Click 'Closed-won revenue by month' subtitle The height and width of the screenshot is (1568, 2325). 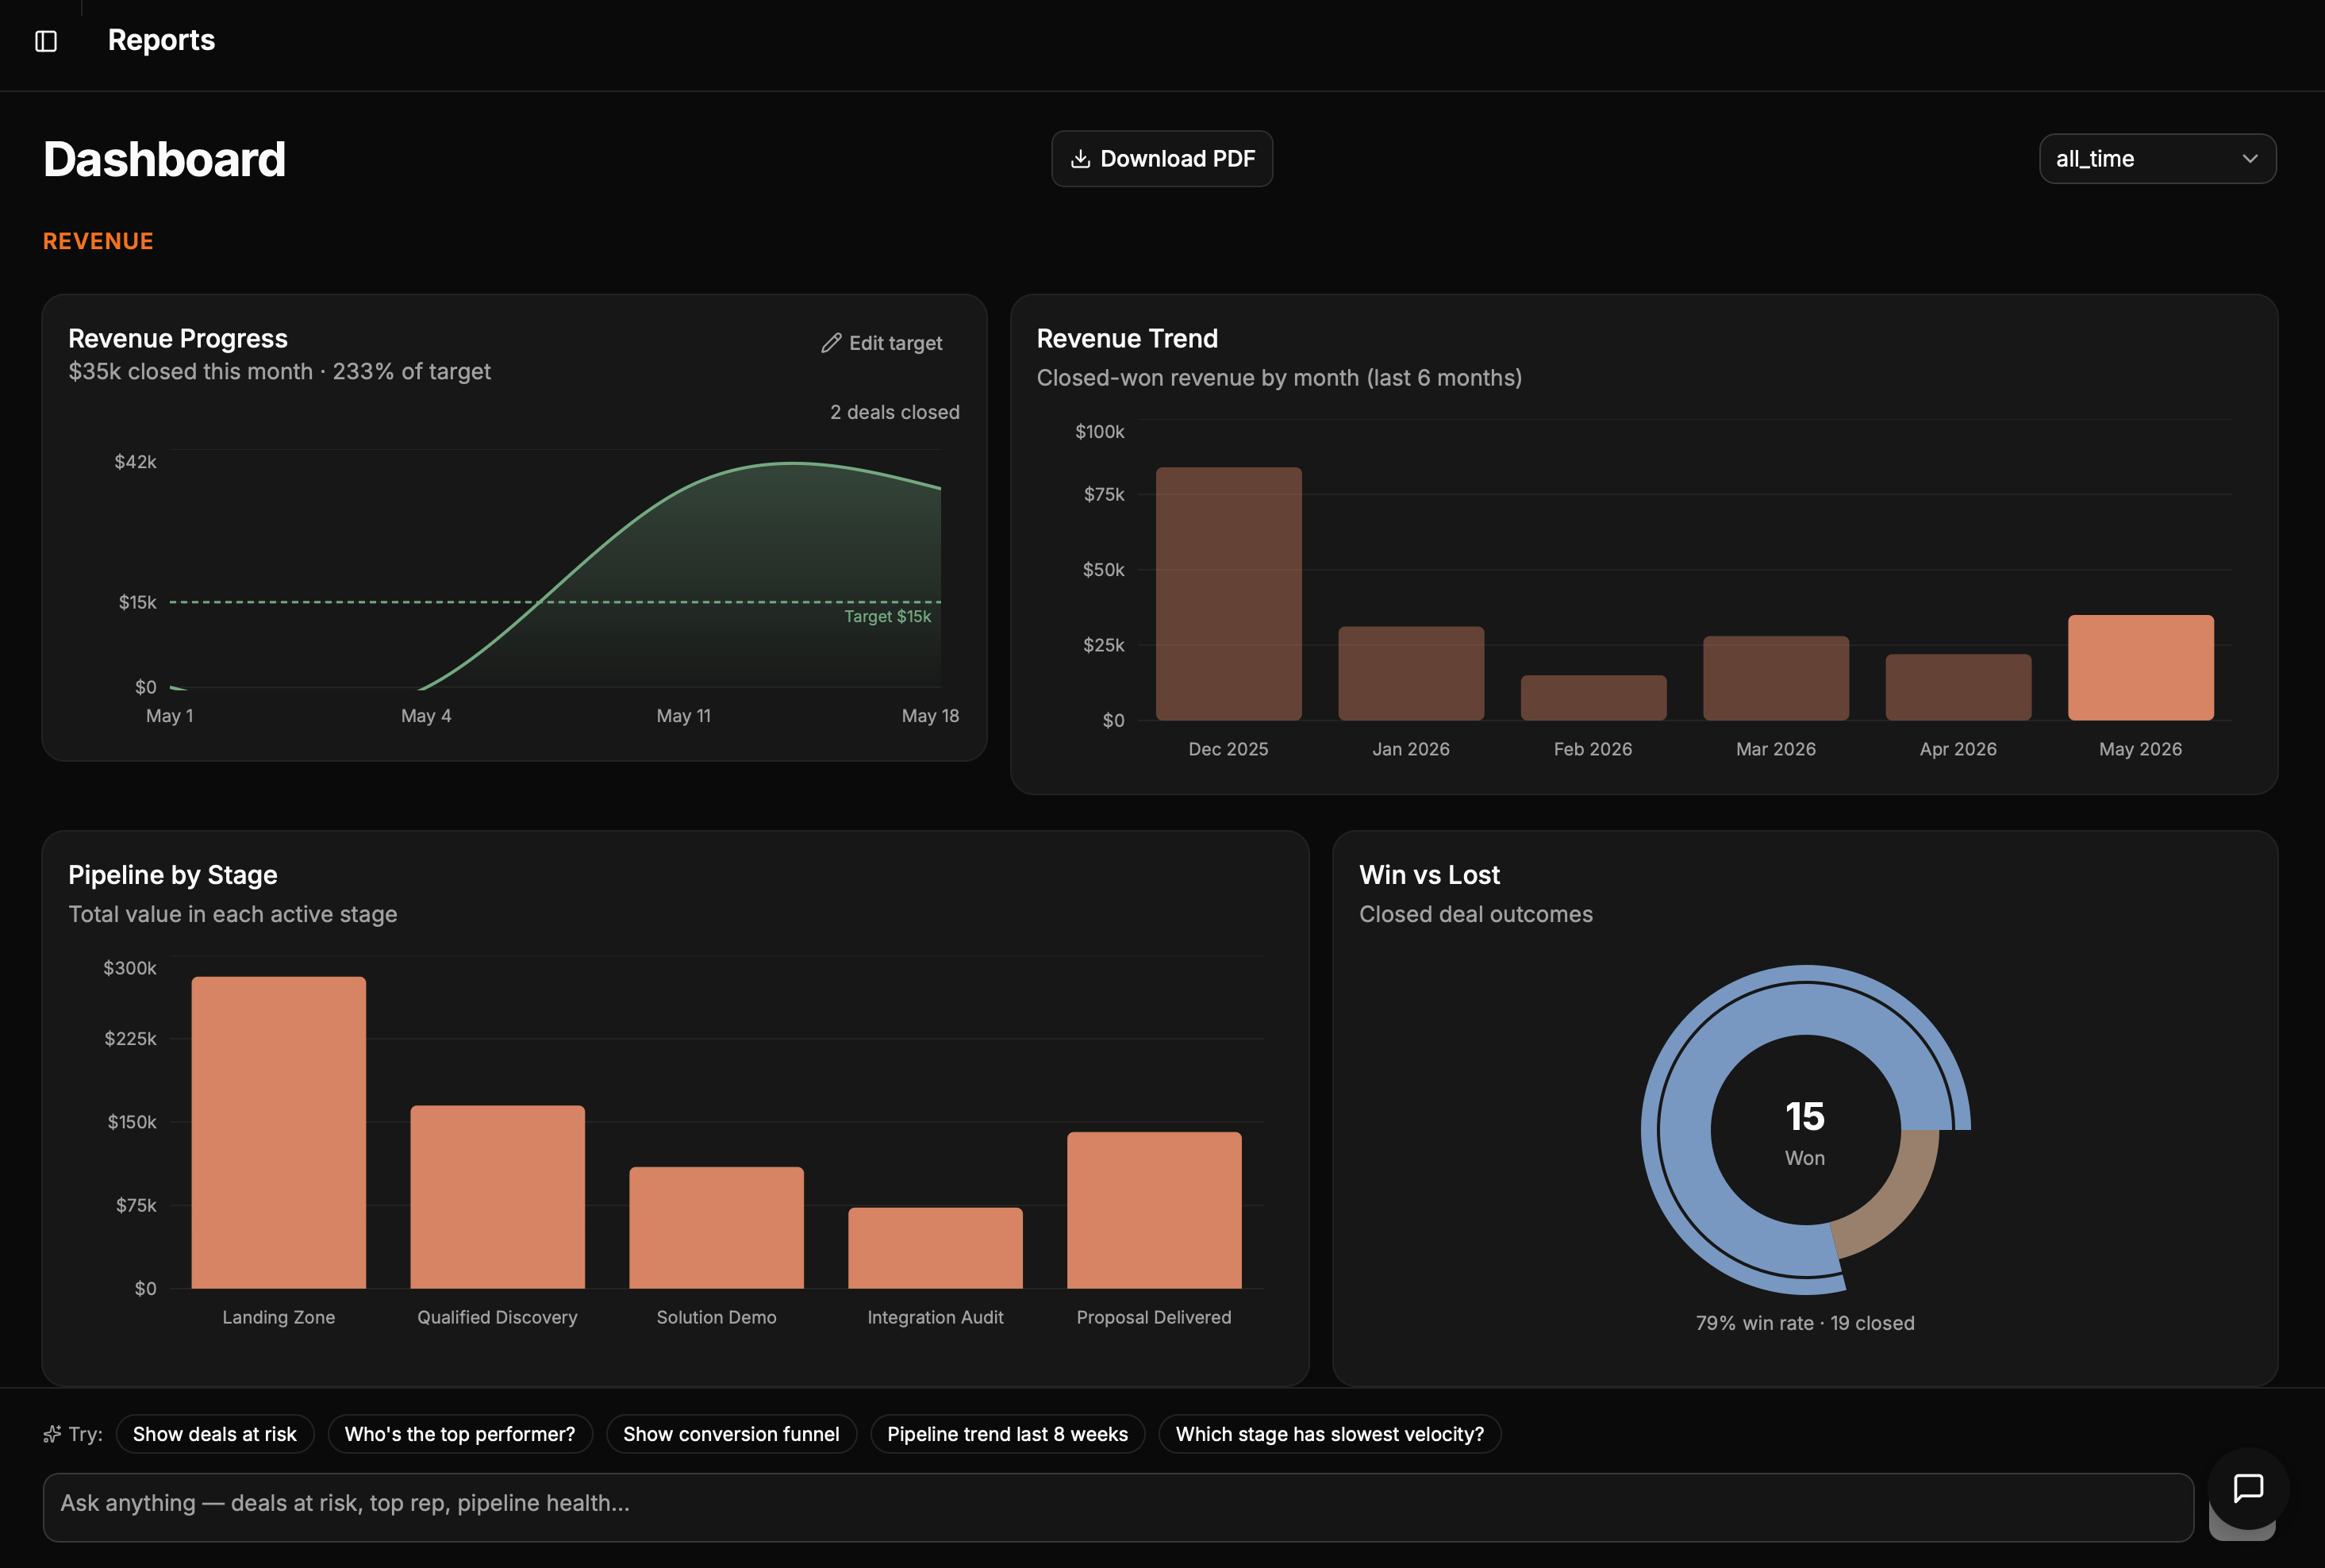[1279, 378]
